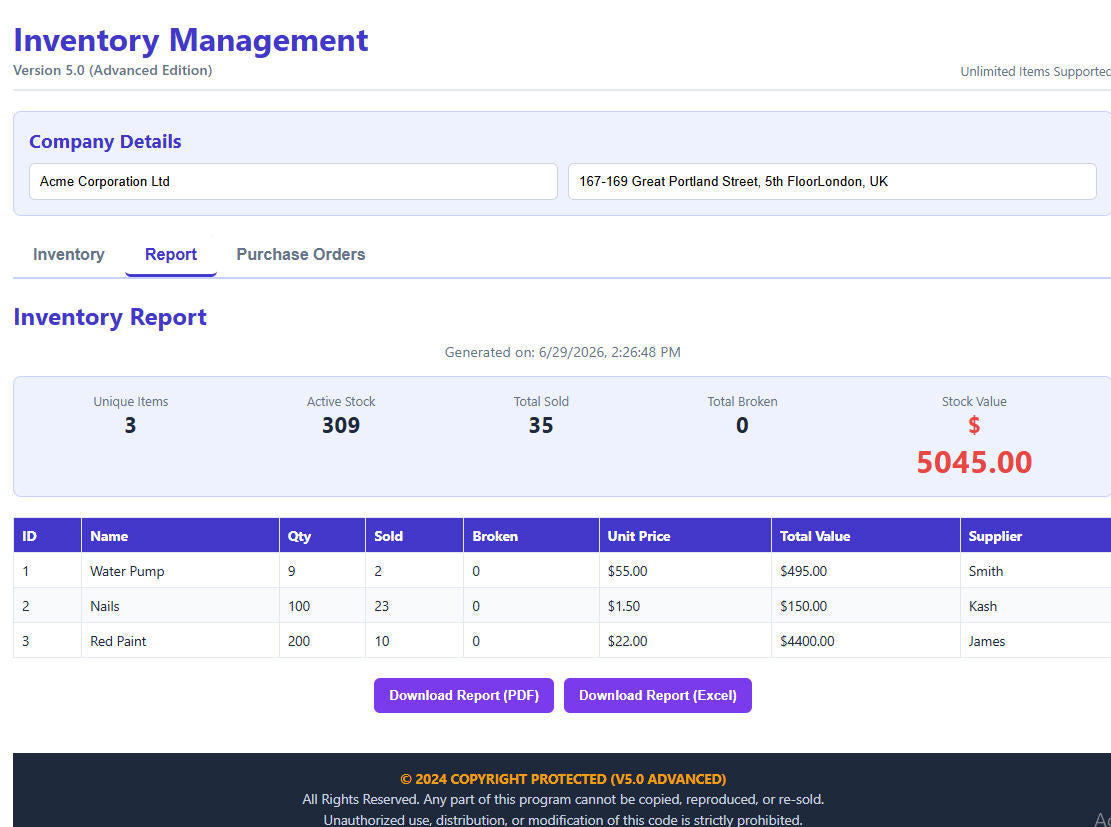
Task: Click the Sold value 2 for Water Pump
Action: (x=414, y=570)
